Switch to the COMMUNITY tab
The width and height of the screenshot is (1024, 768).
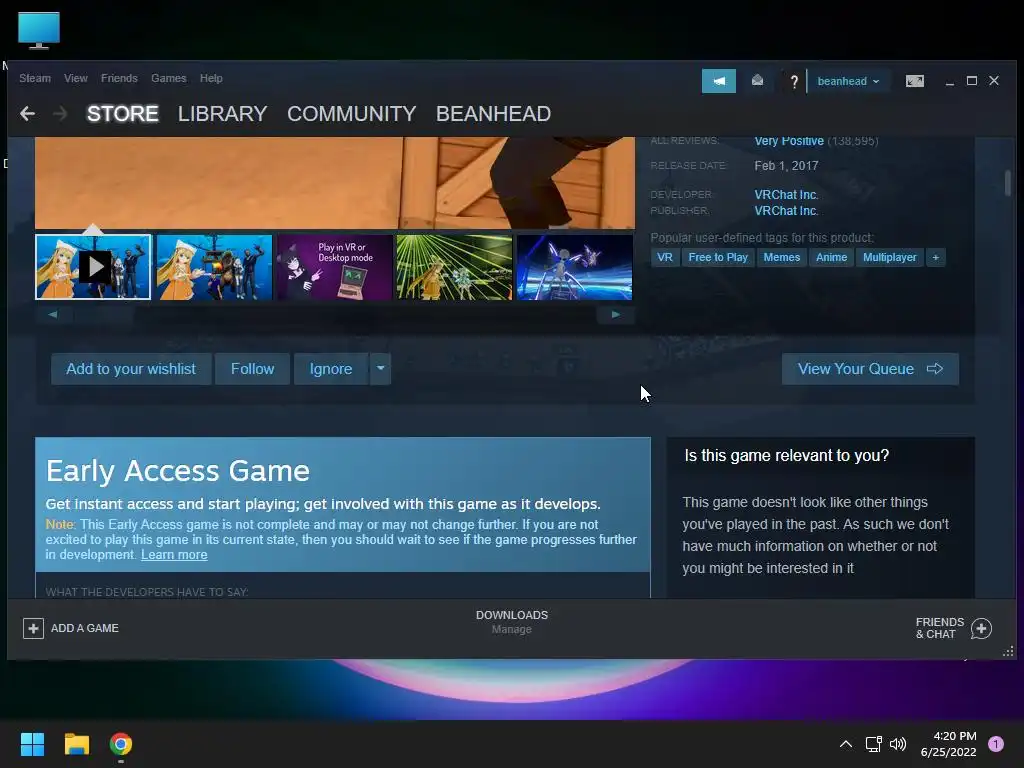point(351,114)
